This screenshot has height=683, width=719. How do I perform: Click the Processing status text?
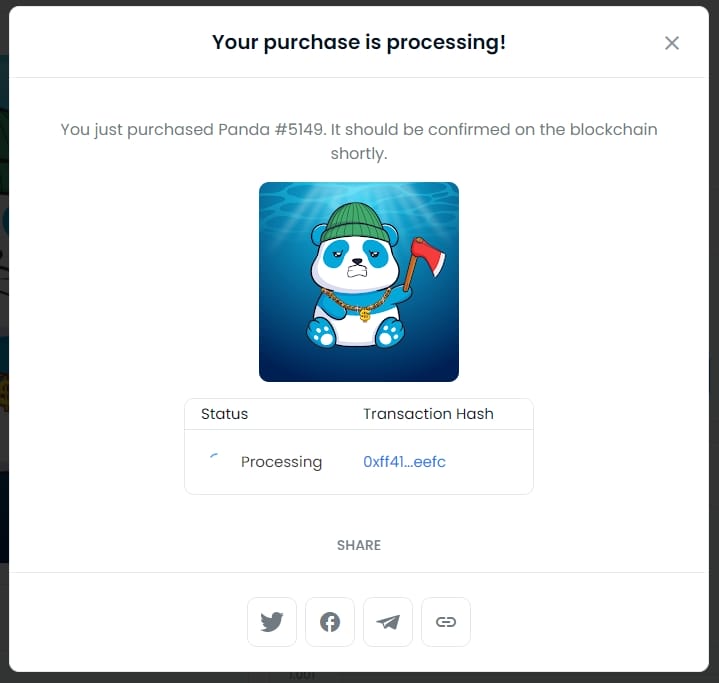pyautogui.click(x=281, y=462)
